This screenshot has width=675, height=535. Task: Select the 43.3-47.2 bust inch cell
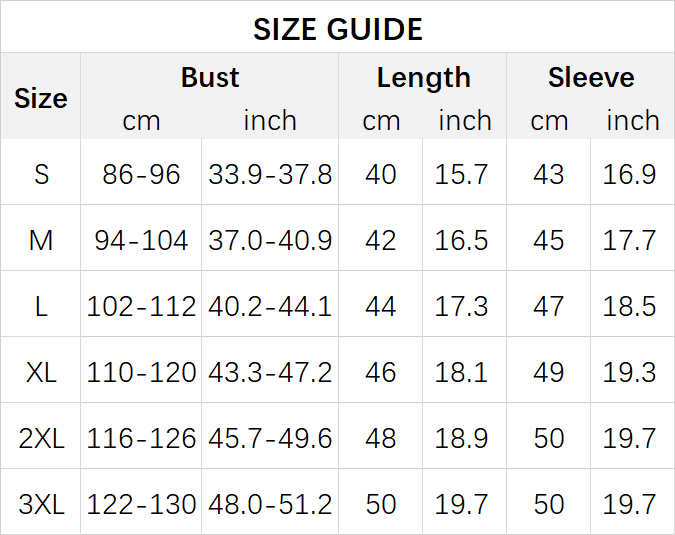[x=270, y=372]
